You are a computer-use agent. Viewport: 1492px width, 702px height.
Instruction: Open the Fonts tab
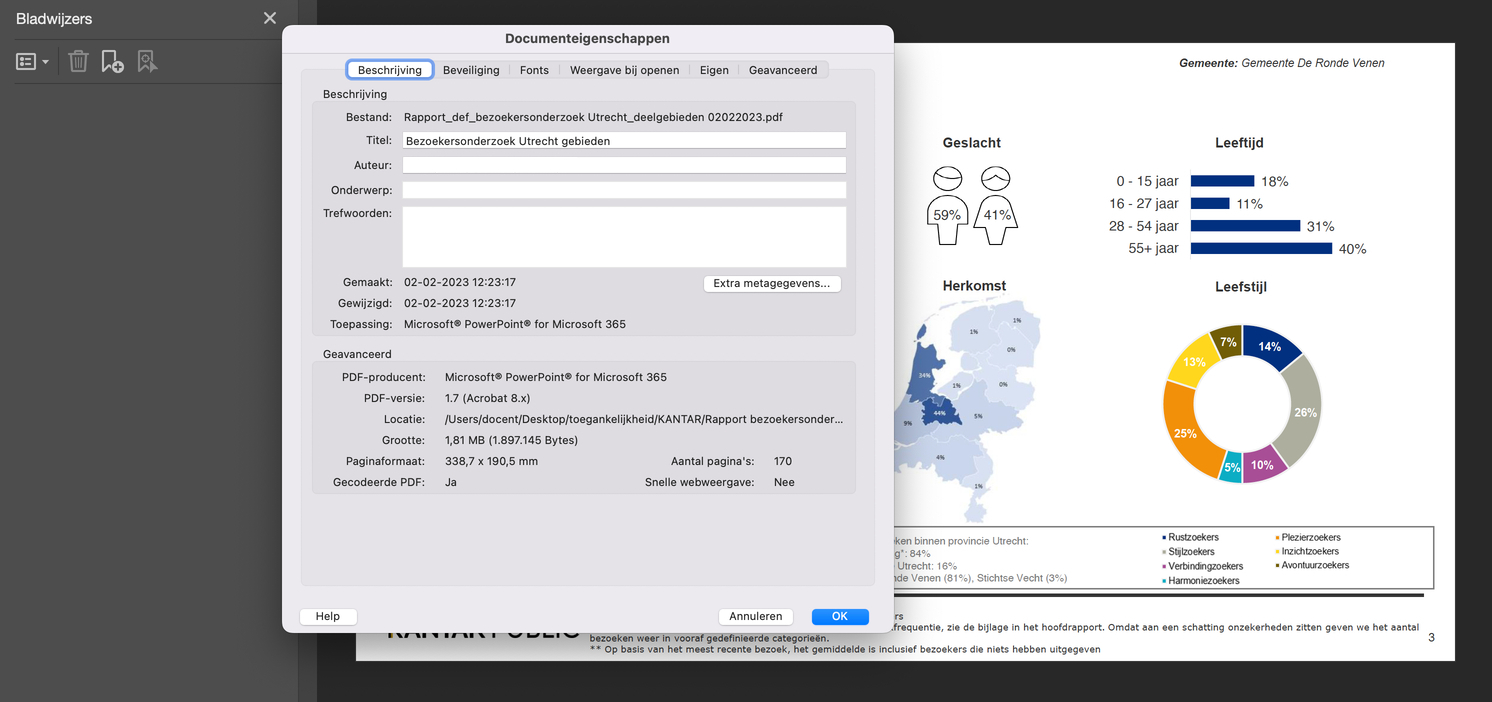tap(534, 70)
